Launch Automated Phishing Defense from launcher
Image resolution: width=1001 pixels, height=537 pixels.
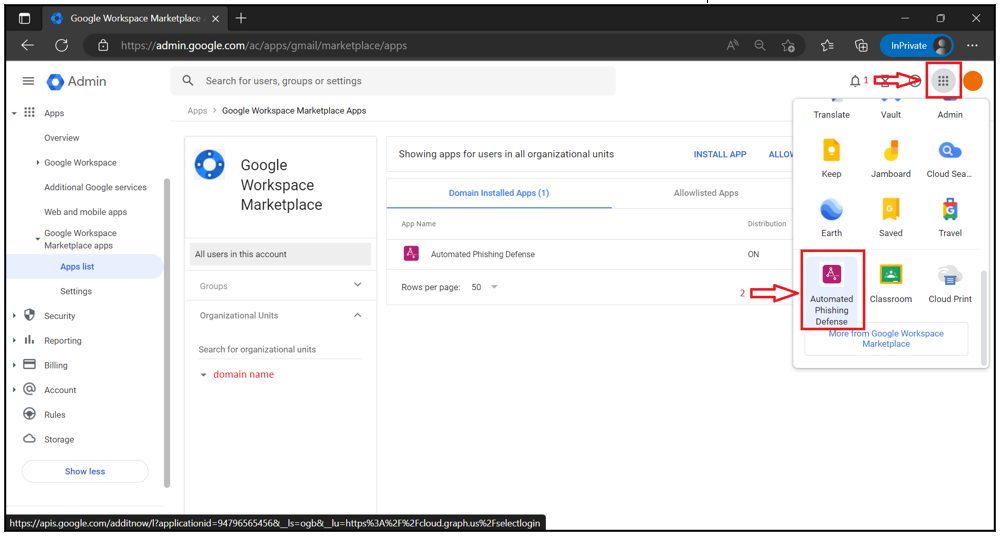(x=831, y=293)
